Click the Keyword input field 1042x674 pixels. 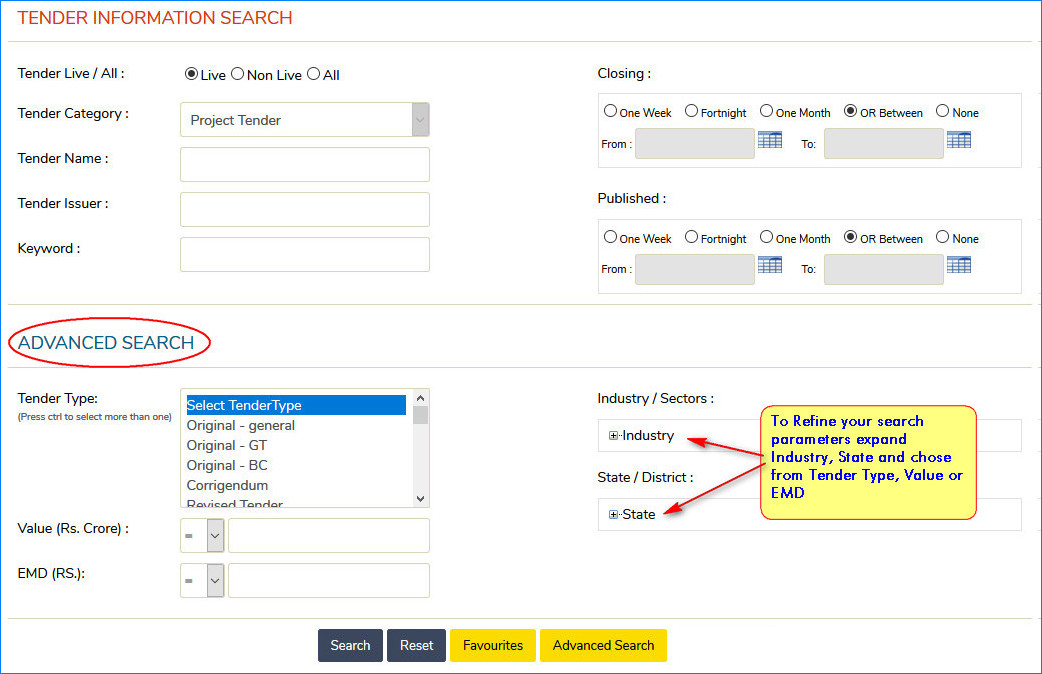305,254
